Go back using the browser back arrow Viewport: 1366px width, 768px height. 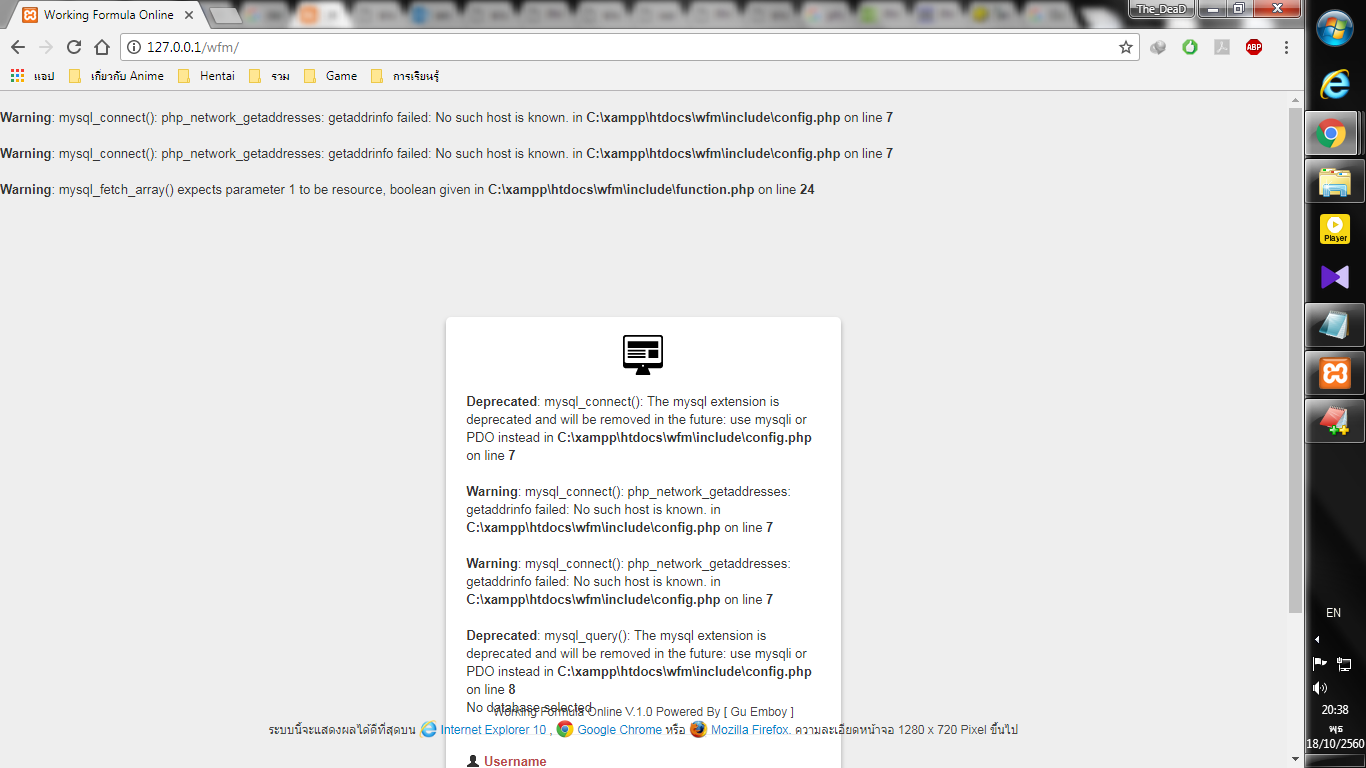(18, 47)
